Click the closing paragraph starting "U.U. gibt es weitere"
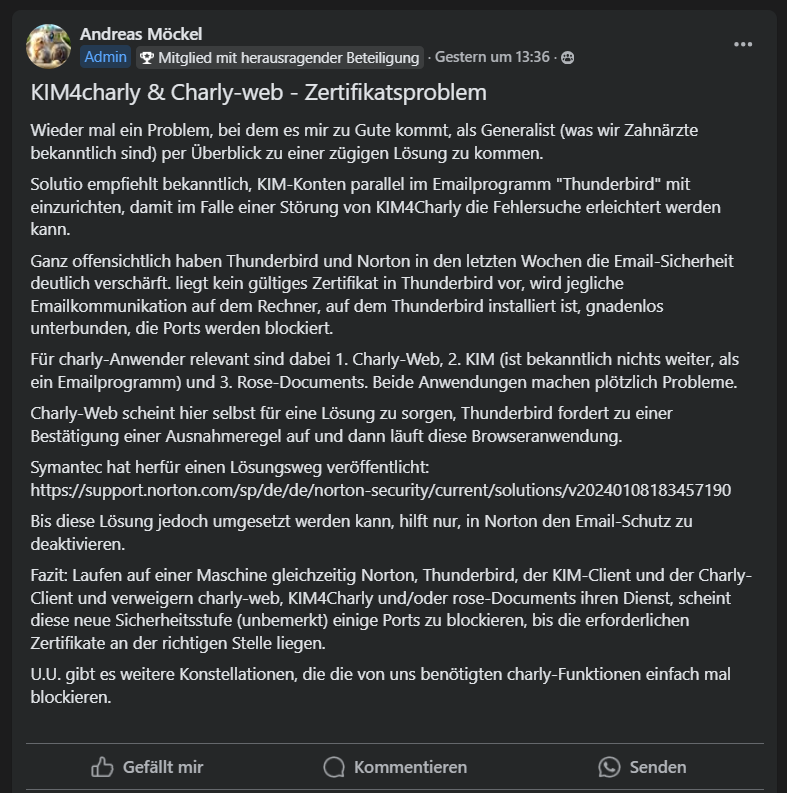This screenshot has width=787, height=793. tap(380, 685)
